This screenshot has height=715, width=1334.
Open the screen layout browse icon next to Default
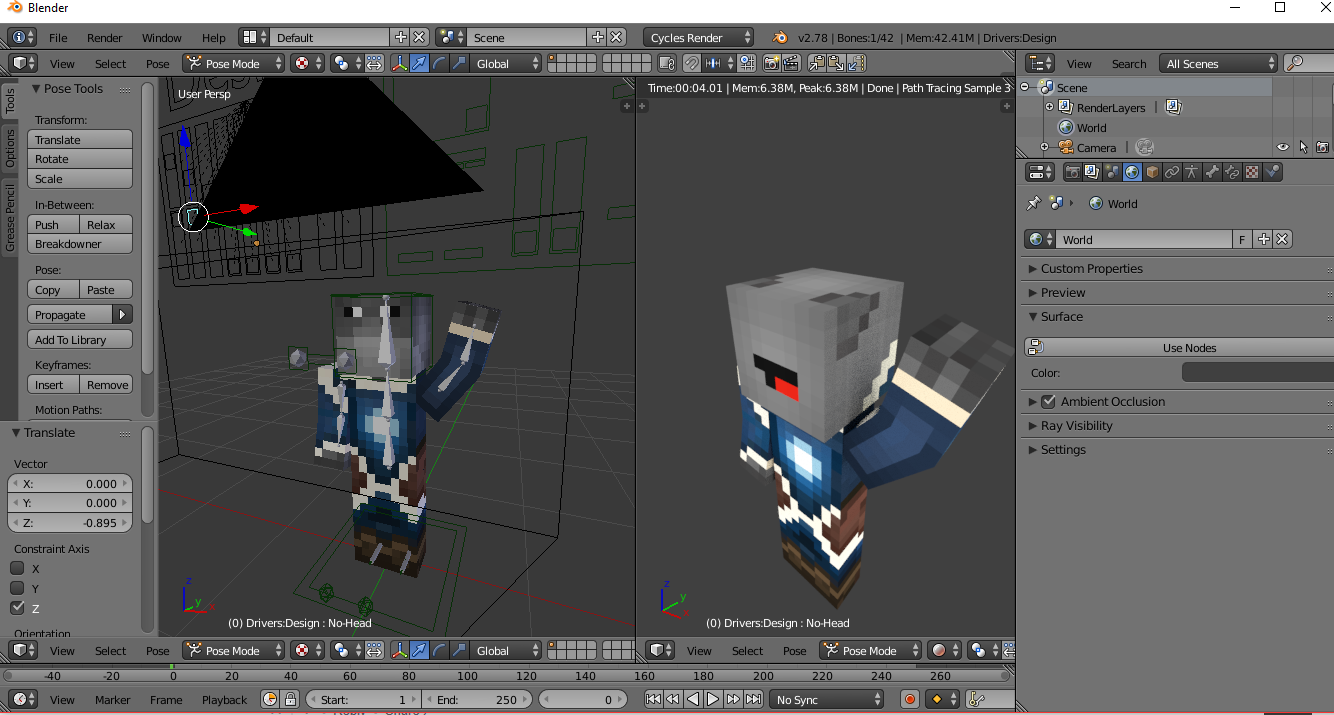254,37
